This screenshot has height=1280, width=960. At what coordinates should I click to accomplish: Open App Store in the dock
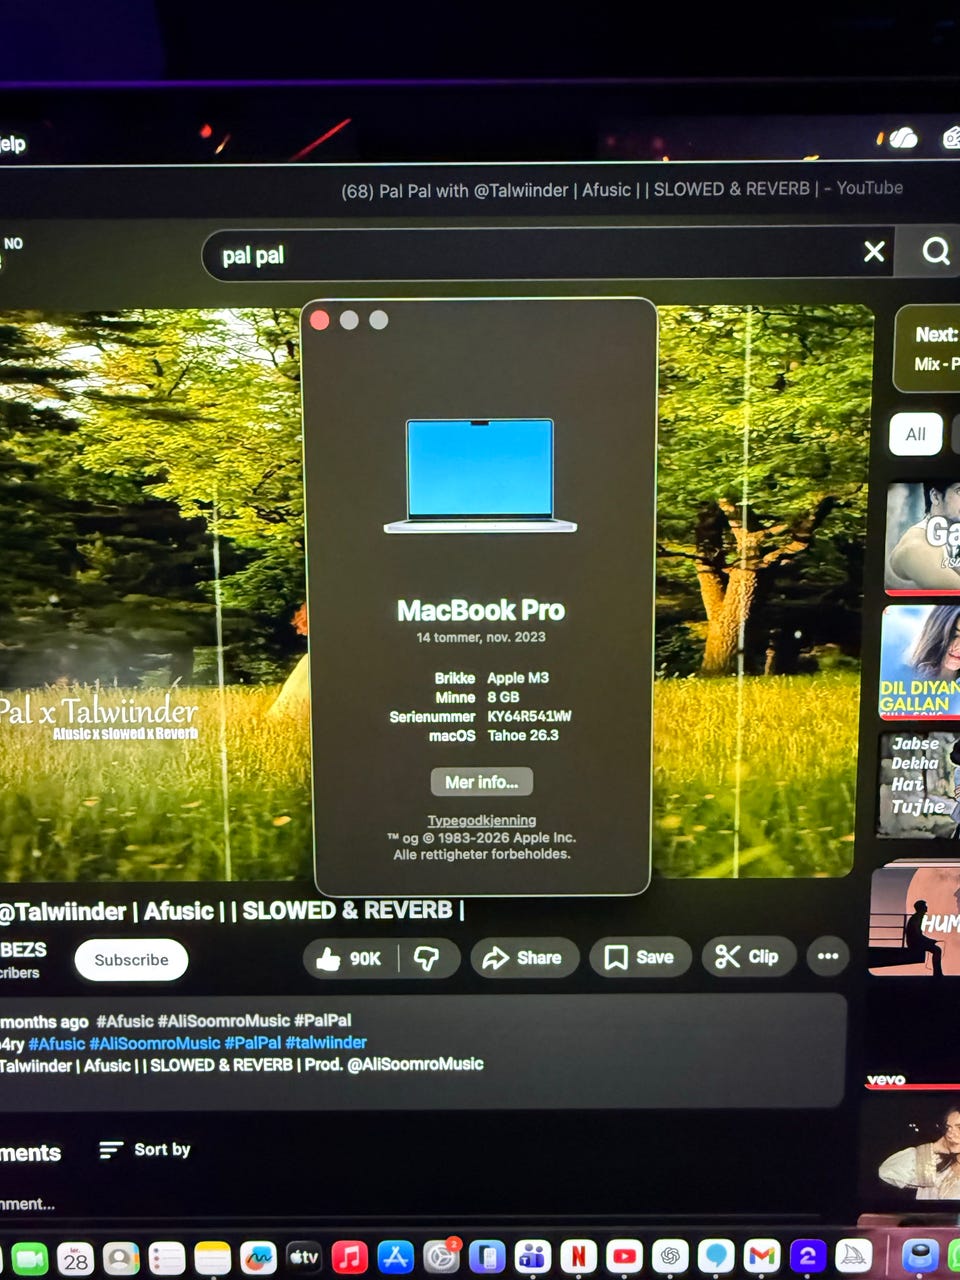tap(395, 1256)
